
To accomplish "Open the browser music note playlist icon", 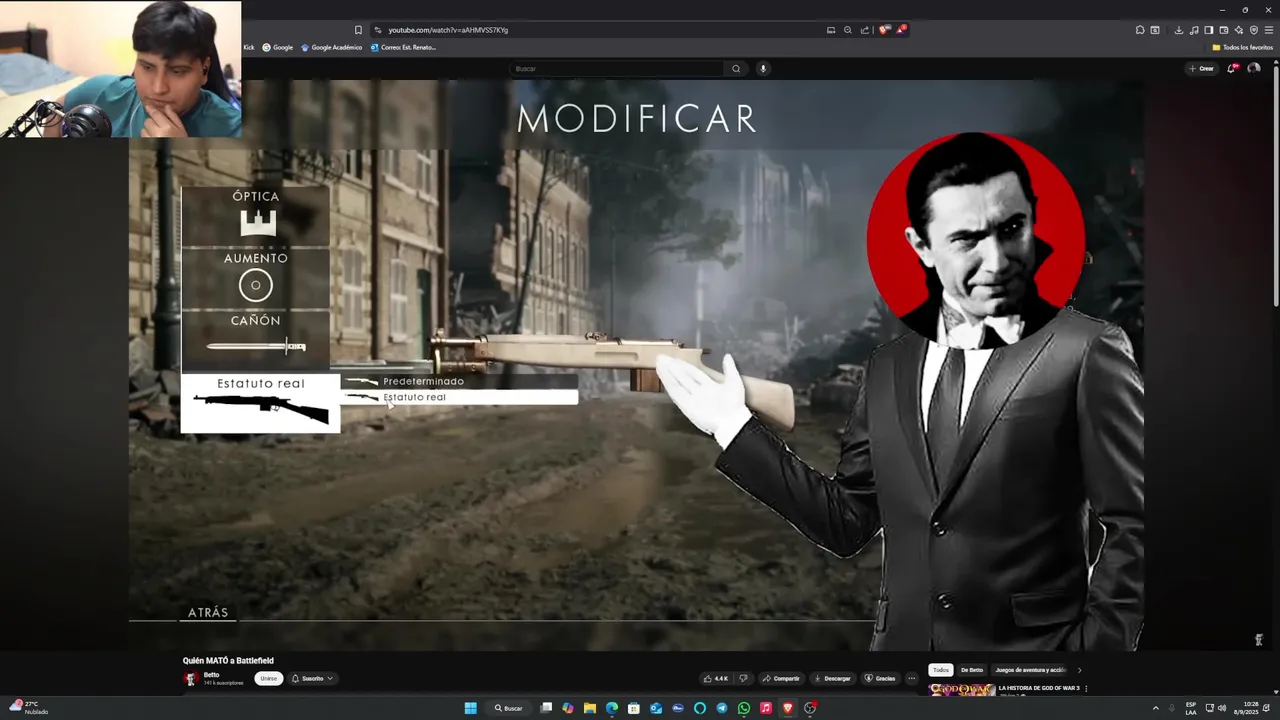I will coord(1194,30).
